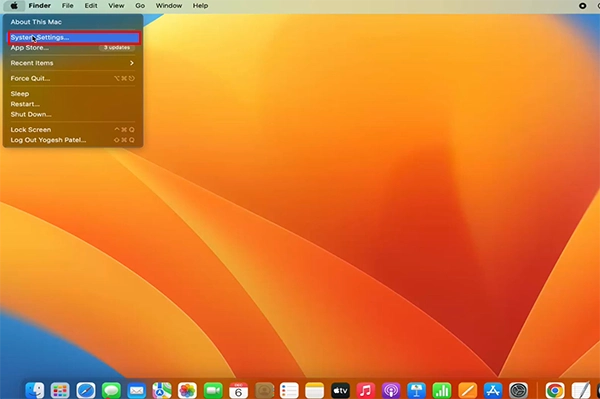
Task: Choose System Settings… in Apple menu
Action: pyautogui.click(x=74, y=37)
